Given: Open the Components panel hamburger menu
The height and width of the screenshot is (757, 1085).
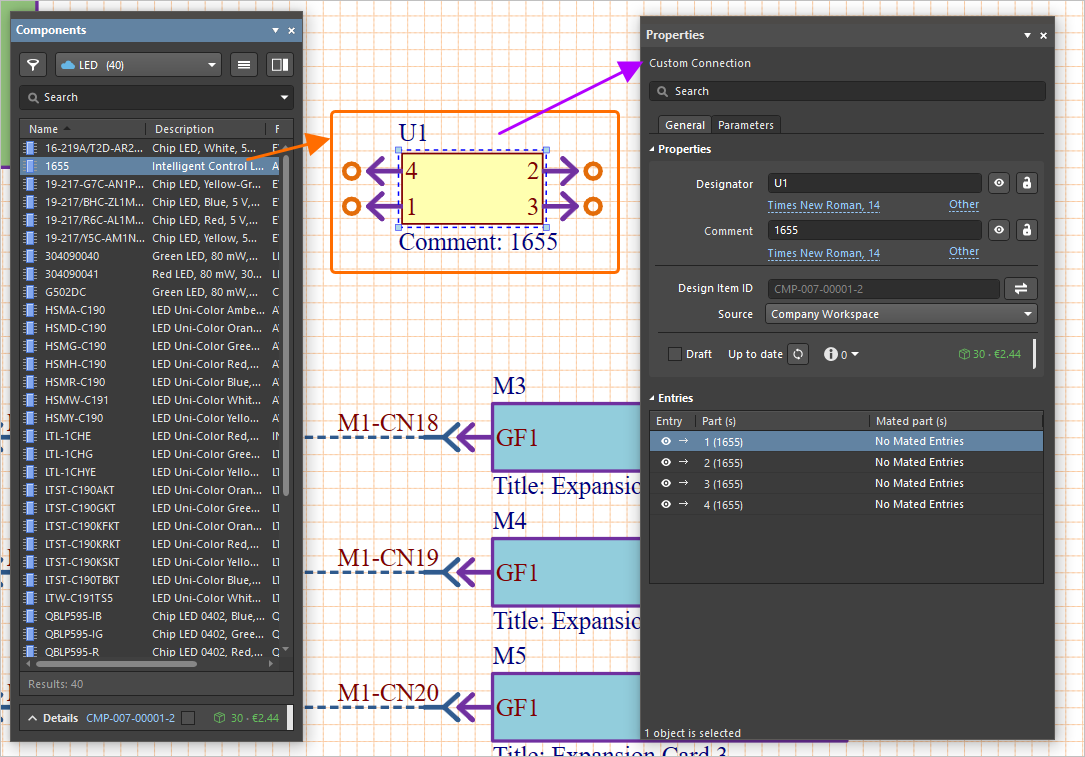Looking at the screenshot, I should (243, 65).
